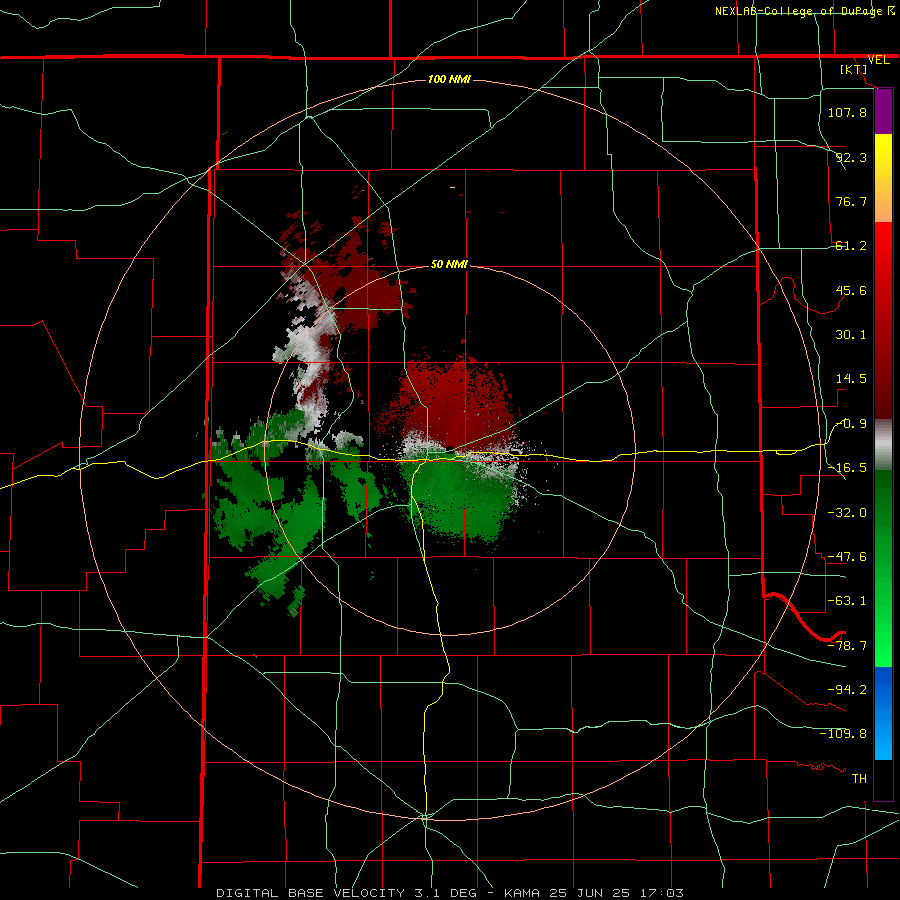Click the gray near-zero segment of color bar
Viewport: 900px width, 900px height.
[883, 445]
